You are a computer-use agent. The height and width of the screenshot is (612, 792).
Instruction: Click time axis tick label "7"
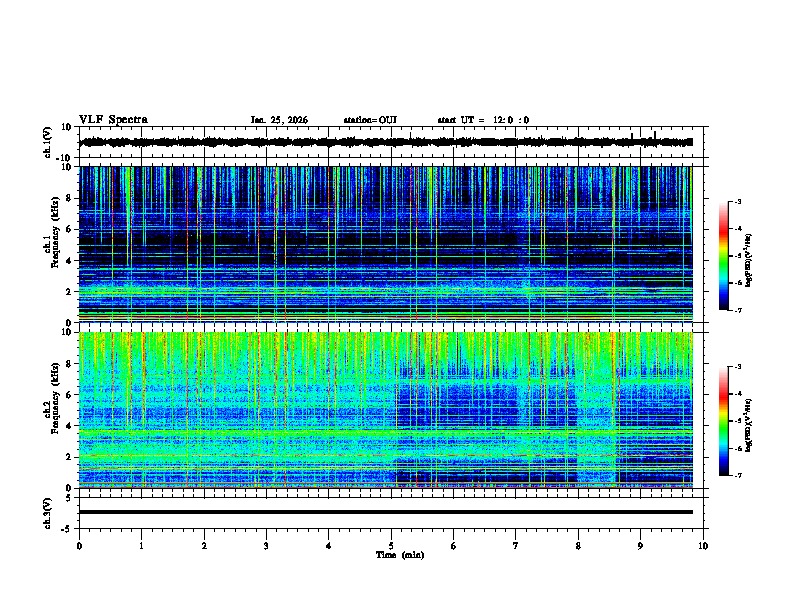tap(516, 546)
